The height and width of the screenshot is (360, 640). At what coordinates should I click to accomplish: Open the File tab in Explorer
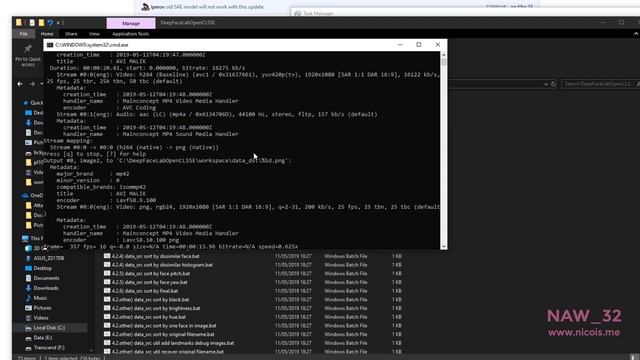click(x=24, y=34)
